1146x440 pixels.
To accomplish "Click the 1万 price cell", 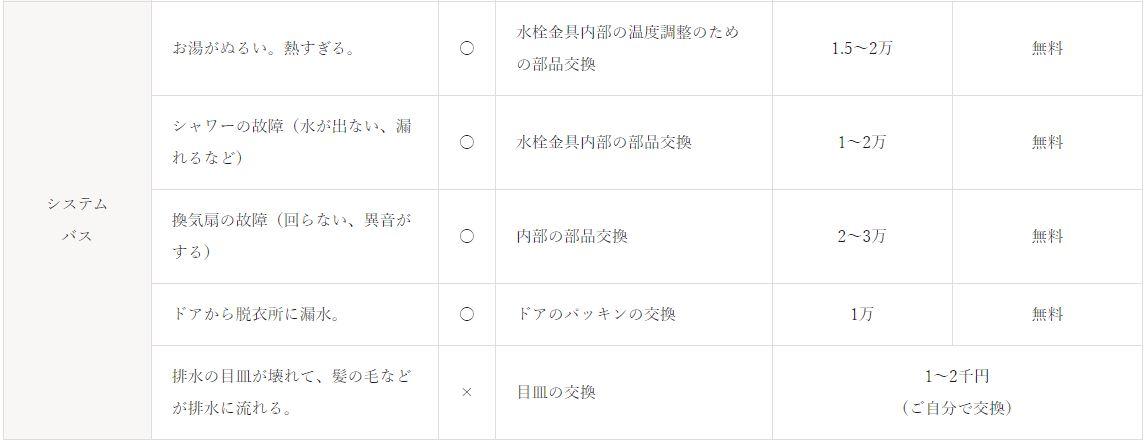I will 862,314.
